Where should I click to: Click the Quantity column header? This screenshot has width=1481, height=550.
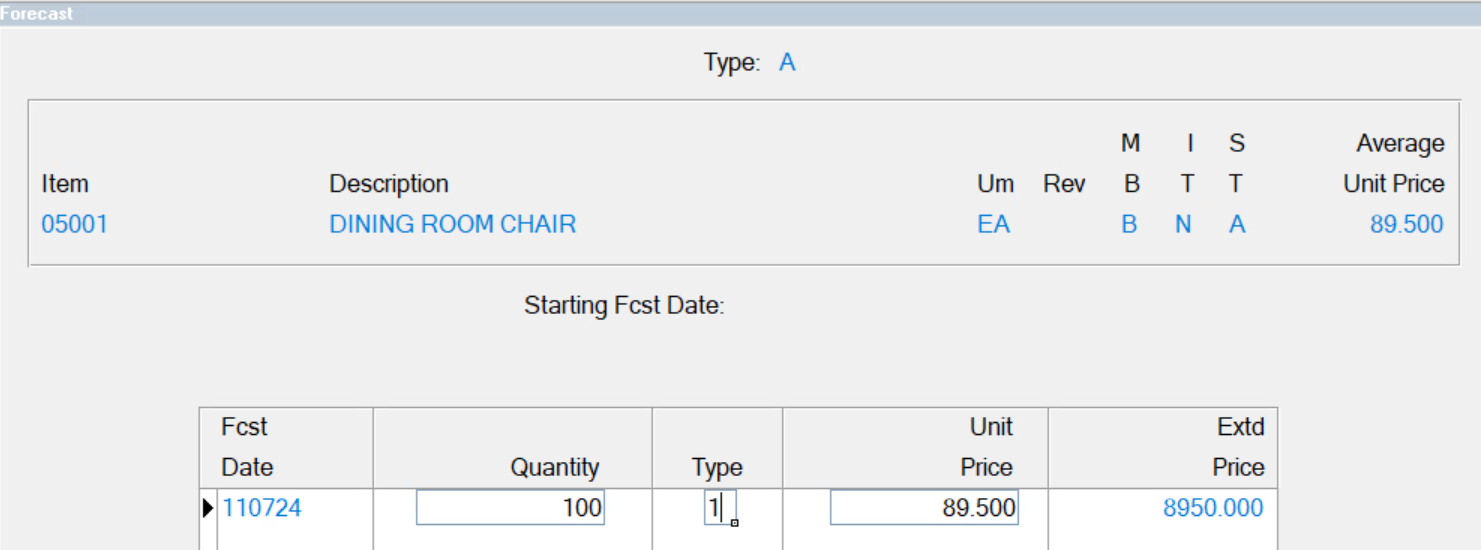pos(555,467)
